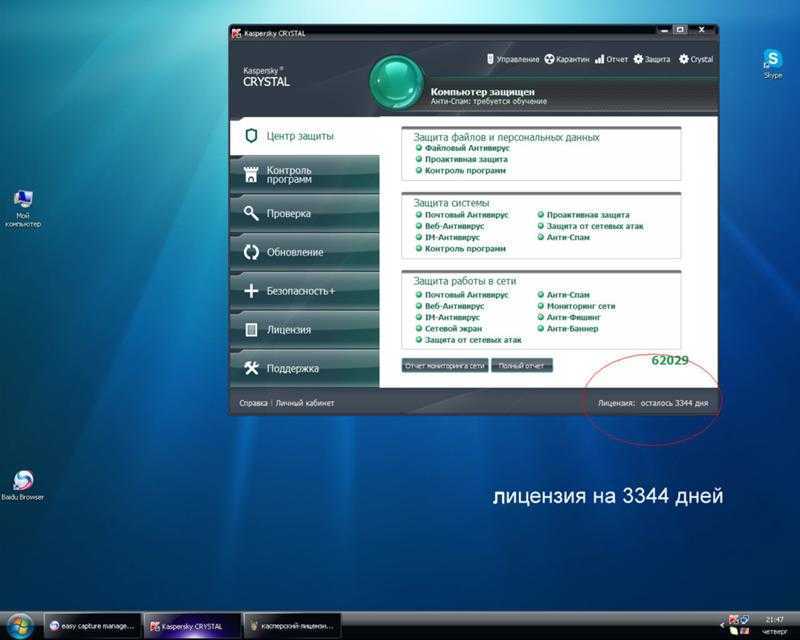Click the green protection status orb
The image size is (800, 640).
[396, 82]
